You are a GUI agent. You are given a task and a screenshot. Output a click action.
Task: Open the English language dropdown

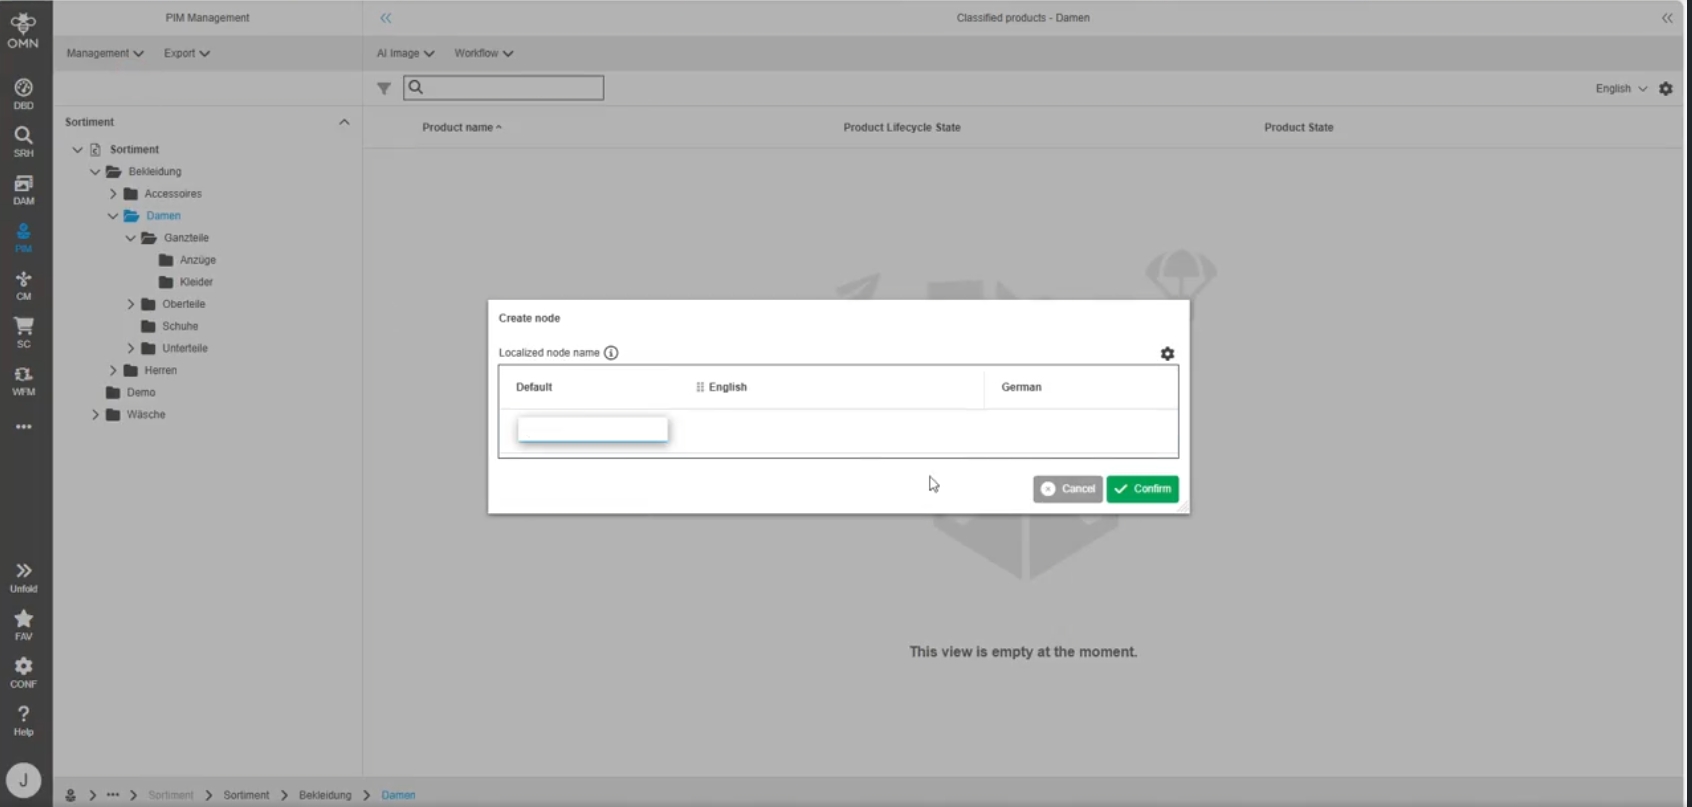(1621, 88)
